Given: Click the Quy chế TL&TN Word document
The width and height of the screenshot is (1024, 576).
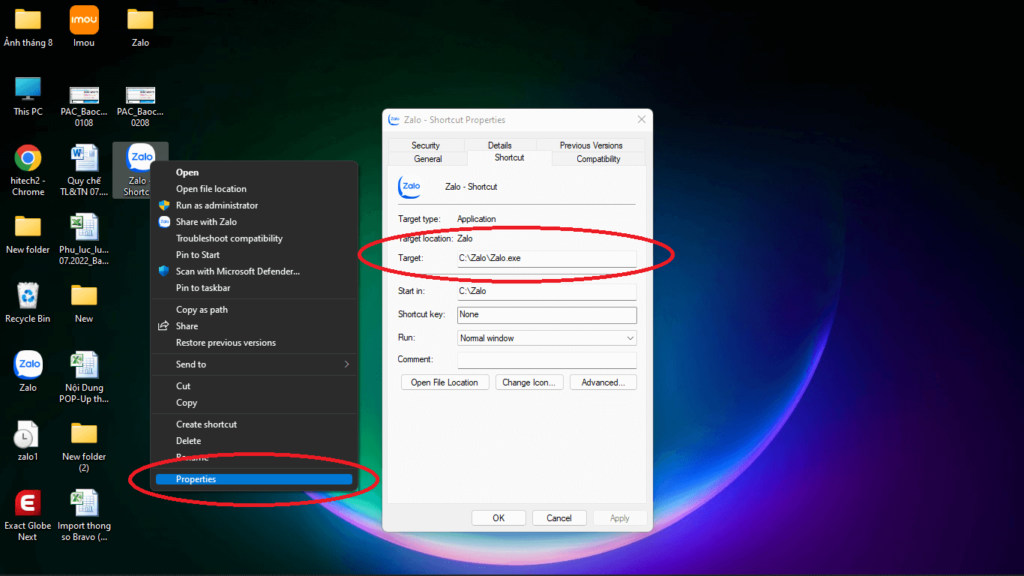Looking at the screenshot, I should click(x=84, y=159).
